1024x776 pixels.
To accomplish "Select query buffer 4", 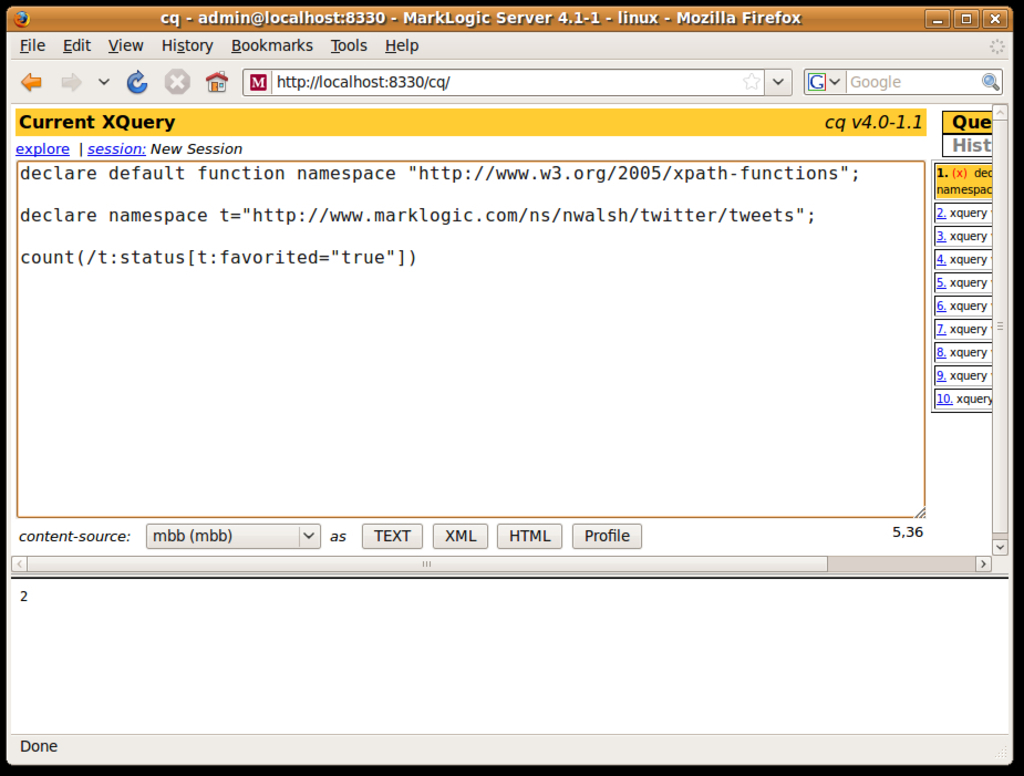I will 941,259.
